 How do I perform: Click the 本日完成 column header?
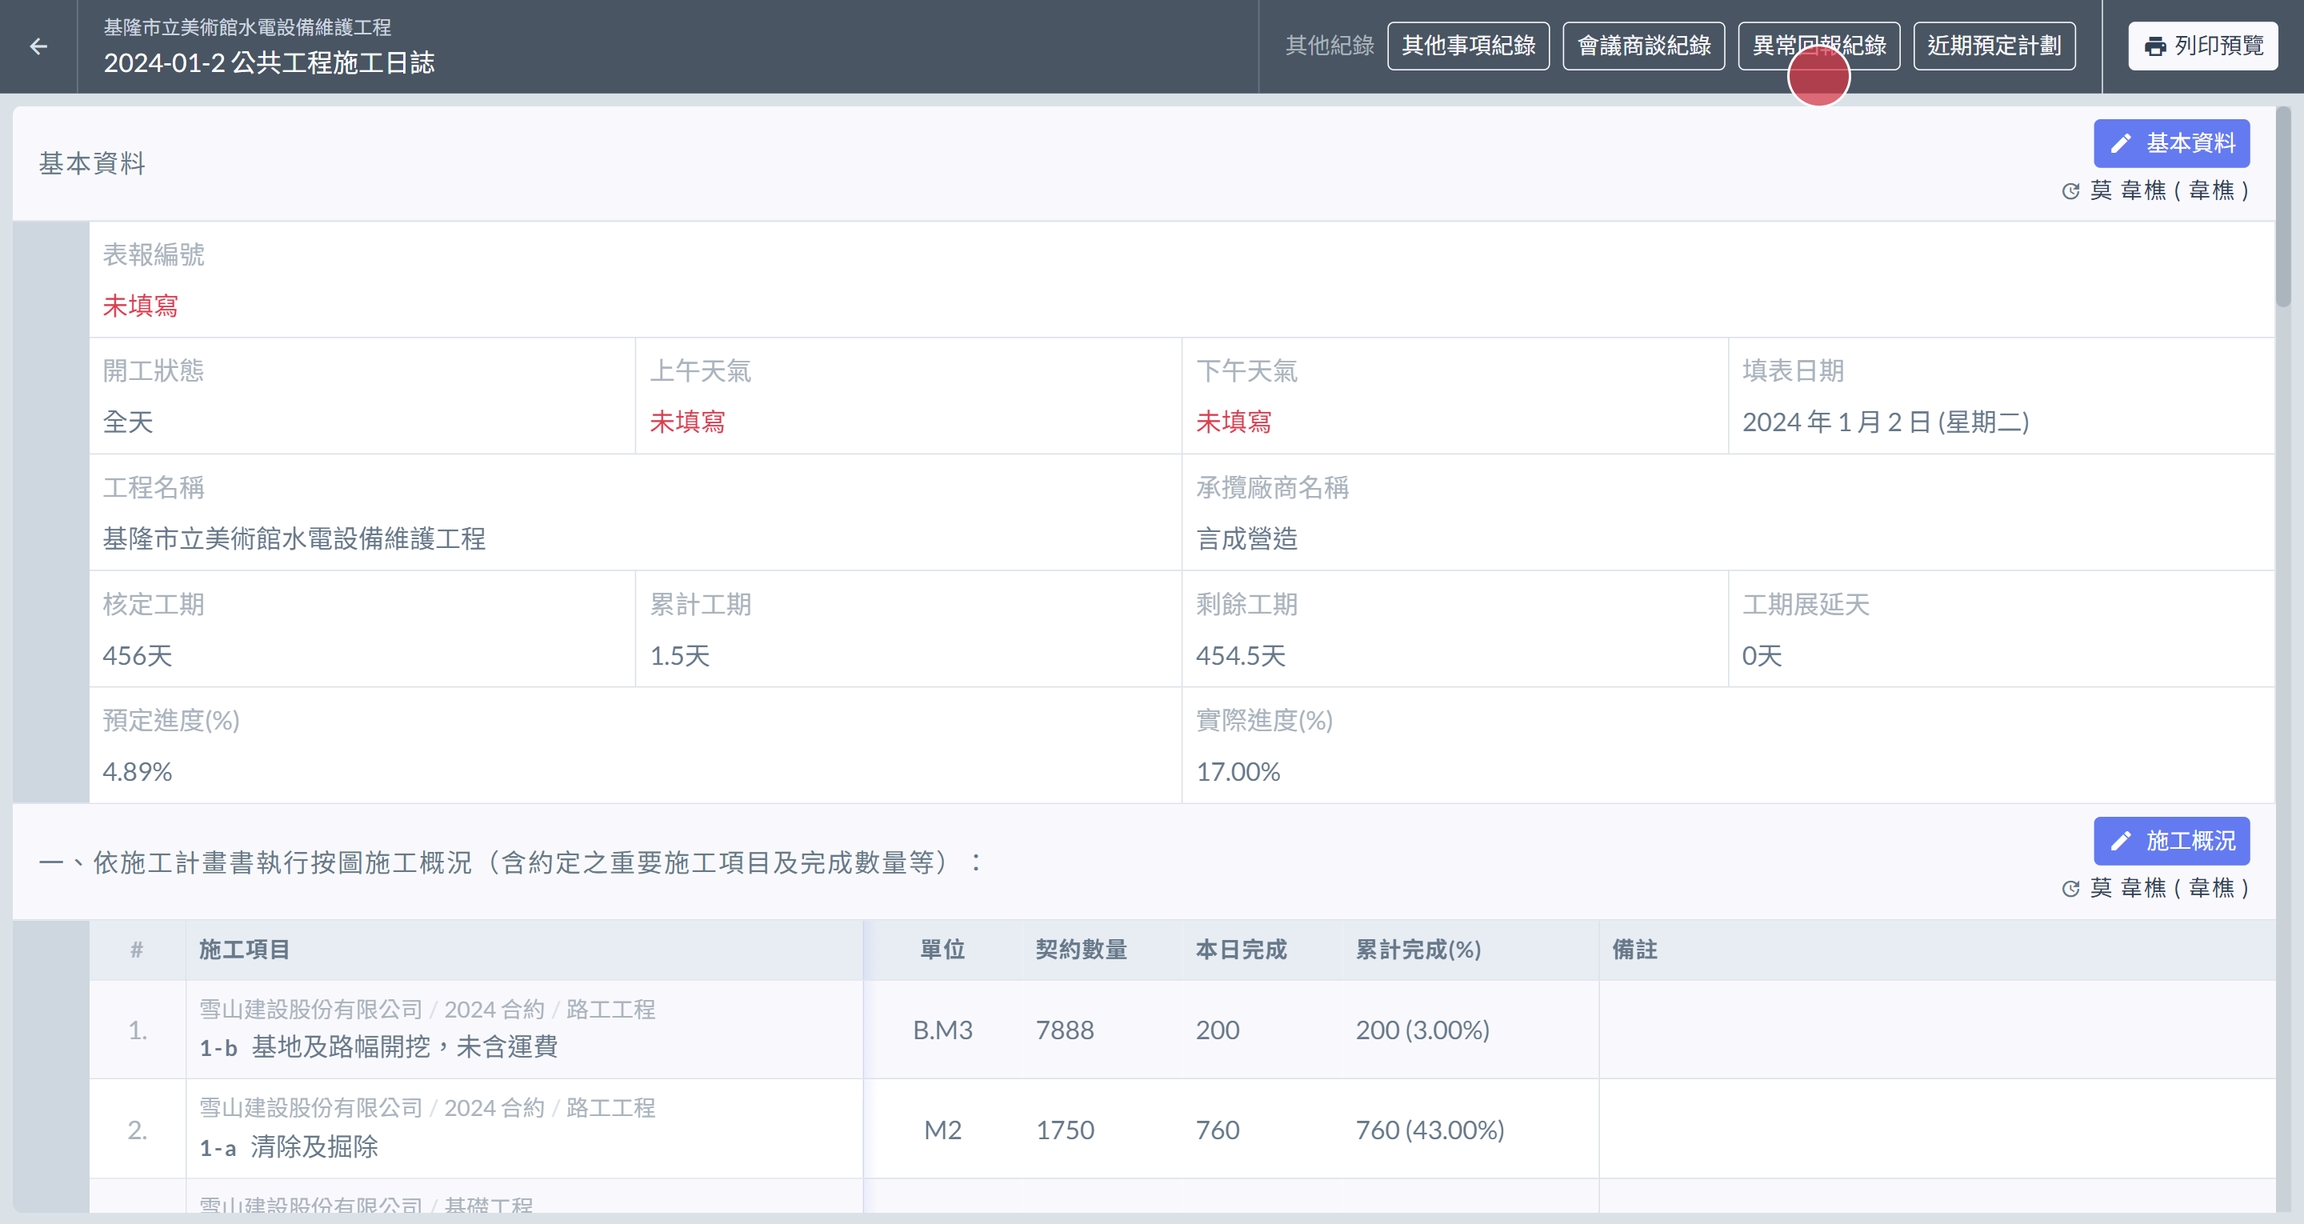pyautogui.click(x=1240, y=950)
